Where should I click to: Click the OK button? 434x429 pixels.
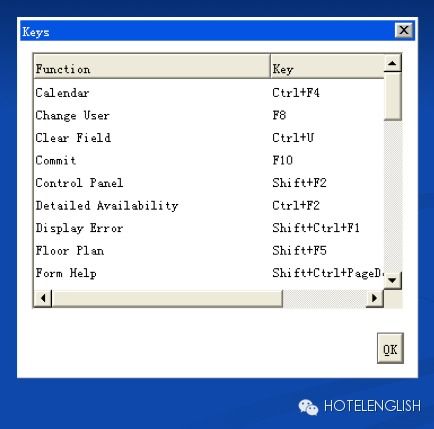[390, 348]
